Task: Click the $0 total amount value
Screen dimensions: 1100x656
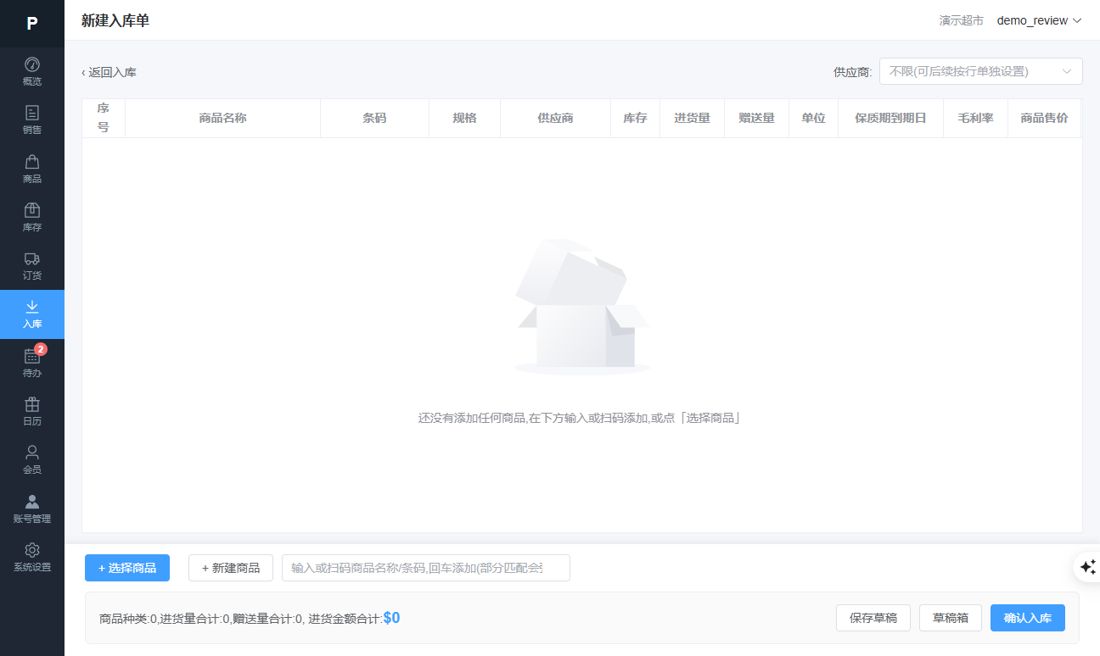Action: 391,618
